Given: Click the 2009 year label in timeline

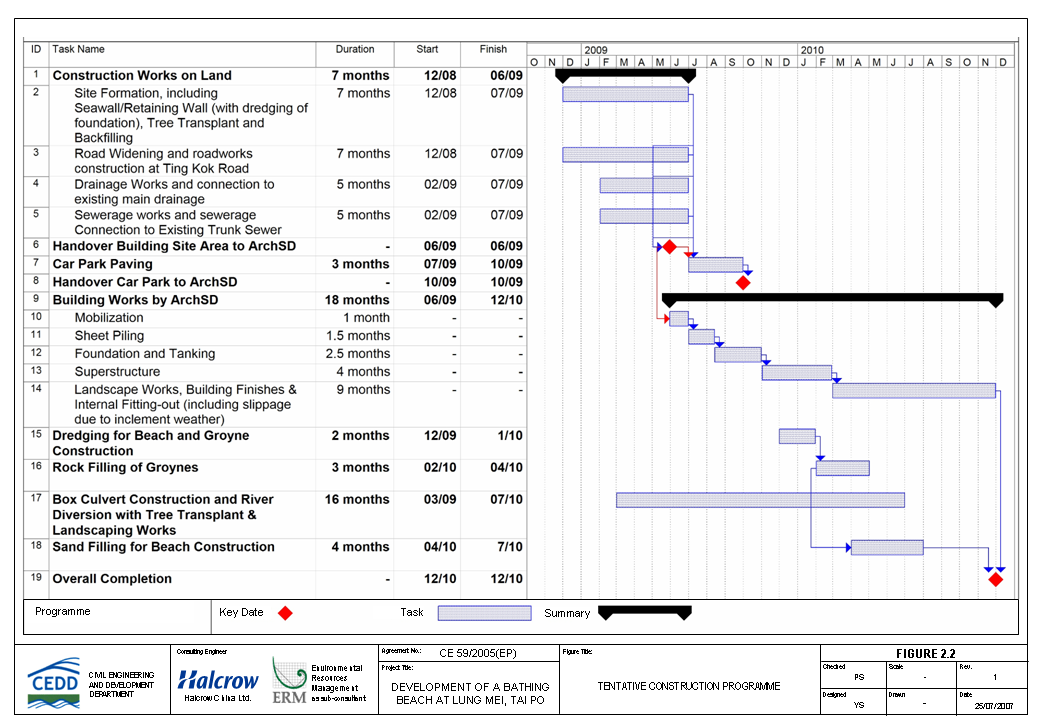Looking at the screenshot, I should coord(596,50).
